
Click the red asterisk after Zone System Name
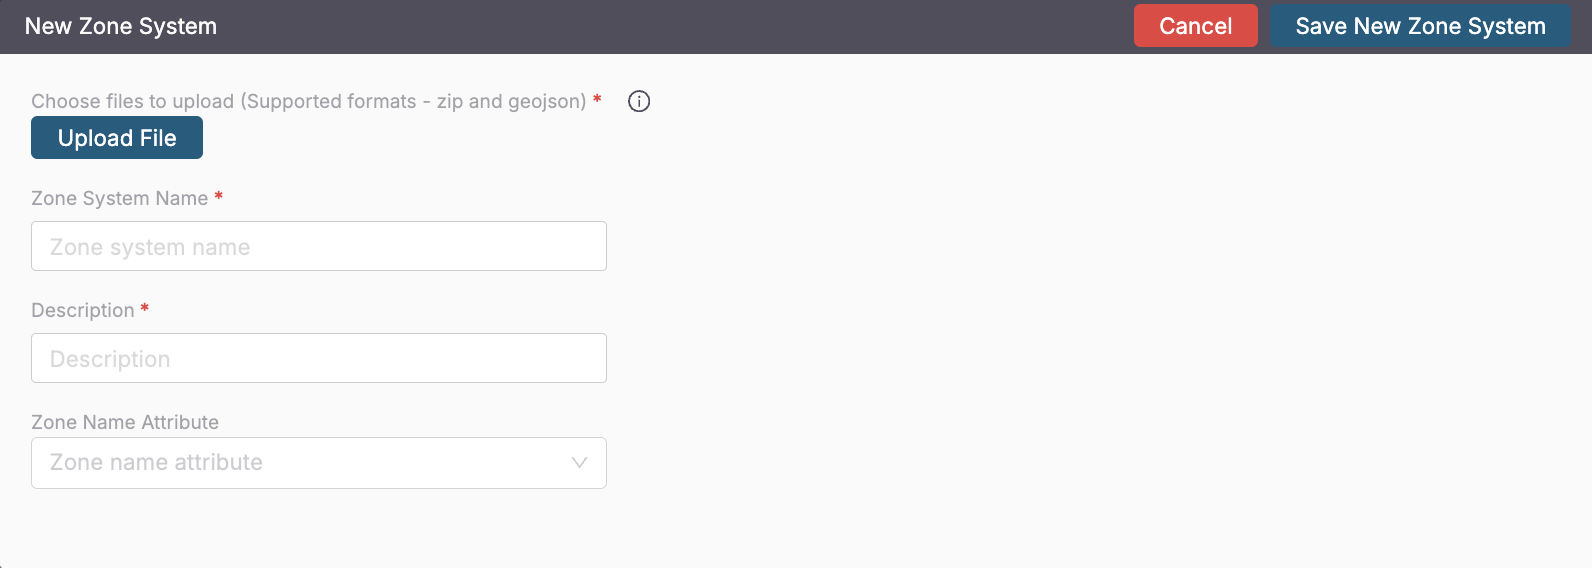218,197
